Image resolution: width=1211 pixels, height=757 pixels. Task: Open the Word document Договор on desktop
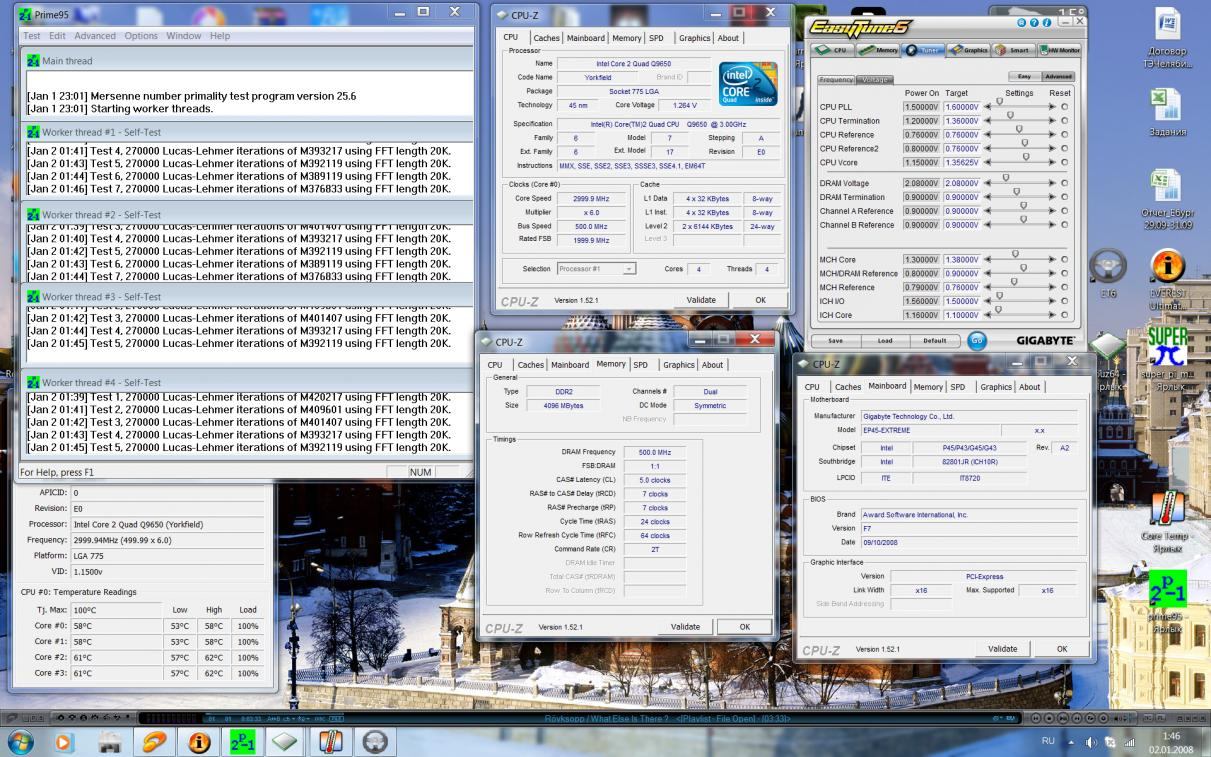[1166, 38]
